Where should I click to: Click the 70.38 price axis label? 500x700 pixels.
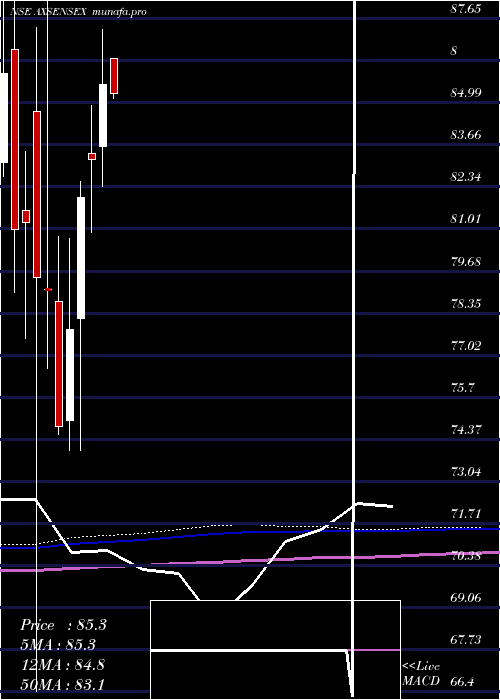(x=466, y=555)
